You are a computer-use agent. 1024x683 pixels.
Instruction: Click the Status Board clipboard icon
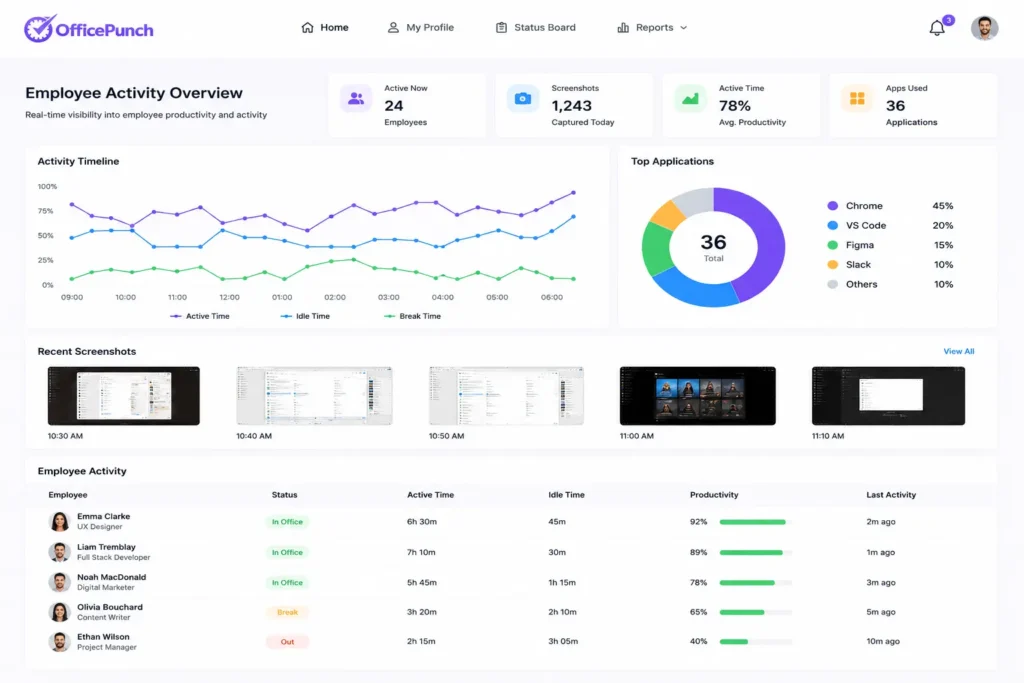pyautogui.click(x=501, y=27)
